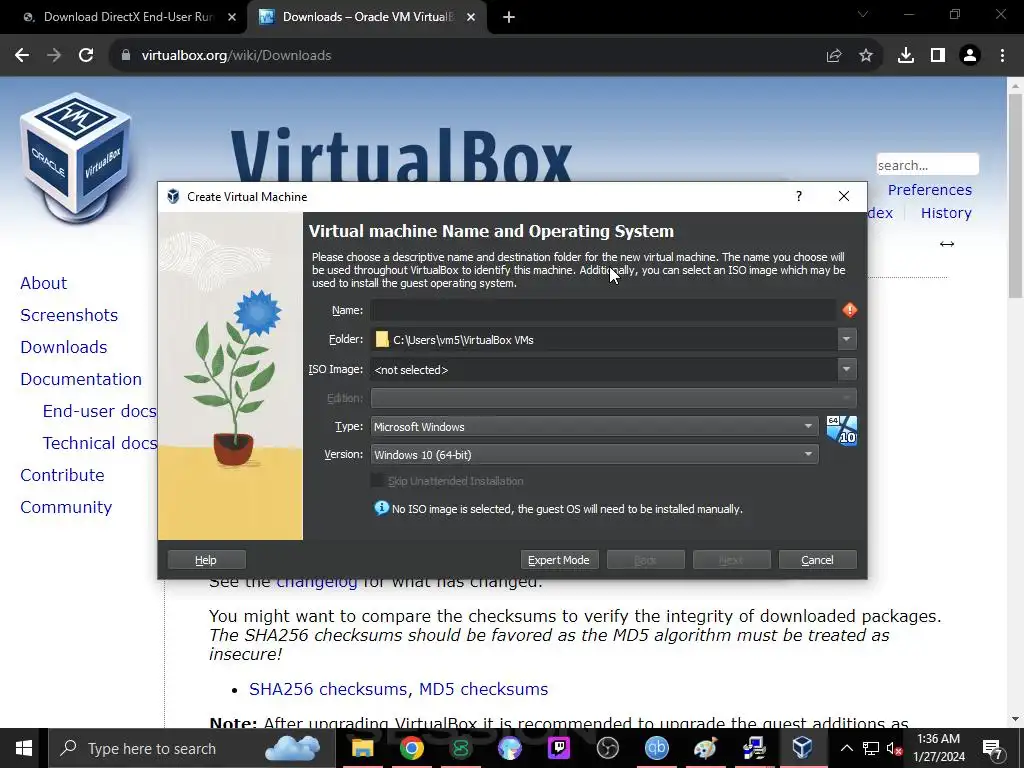Image resolution: width=1024 pixels, height=768 pixels.
Task: Click the Windows 10 64-bit OS type icon
Action: tap(841, 430)
